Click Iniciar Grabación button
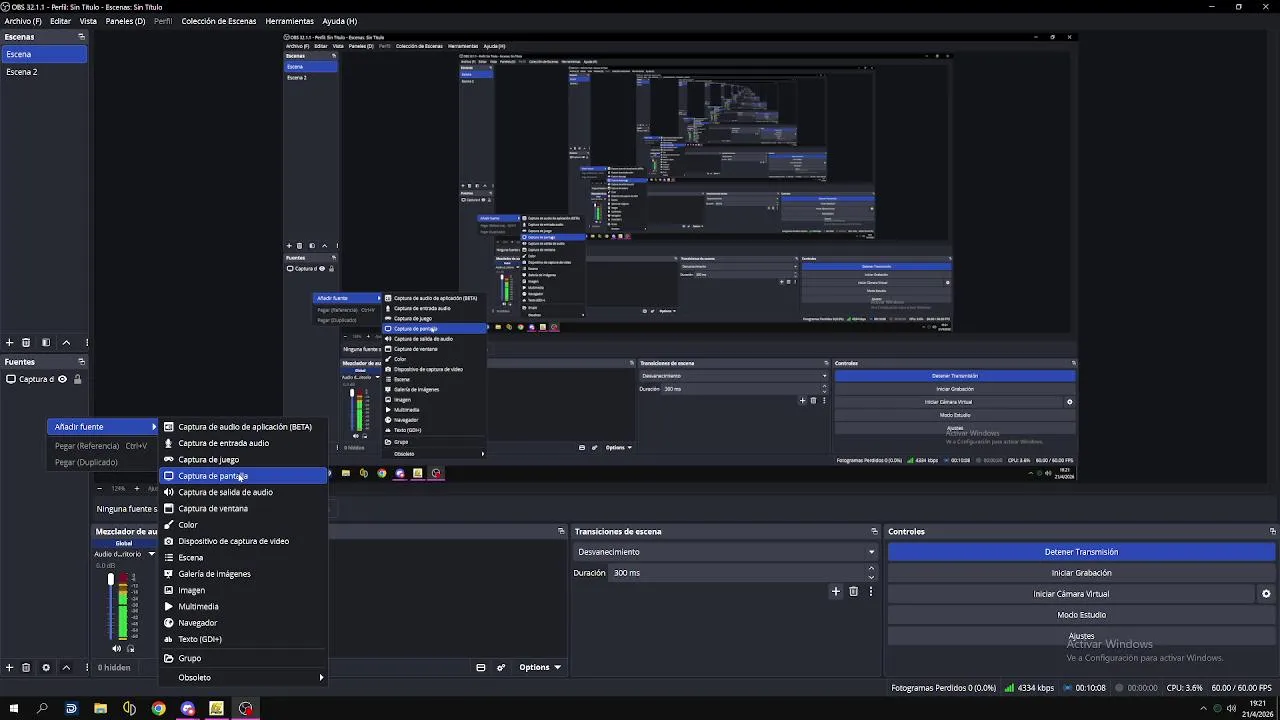The width and height of the screenshot is (1280, 720). [1081, 573]
